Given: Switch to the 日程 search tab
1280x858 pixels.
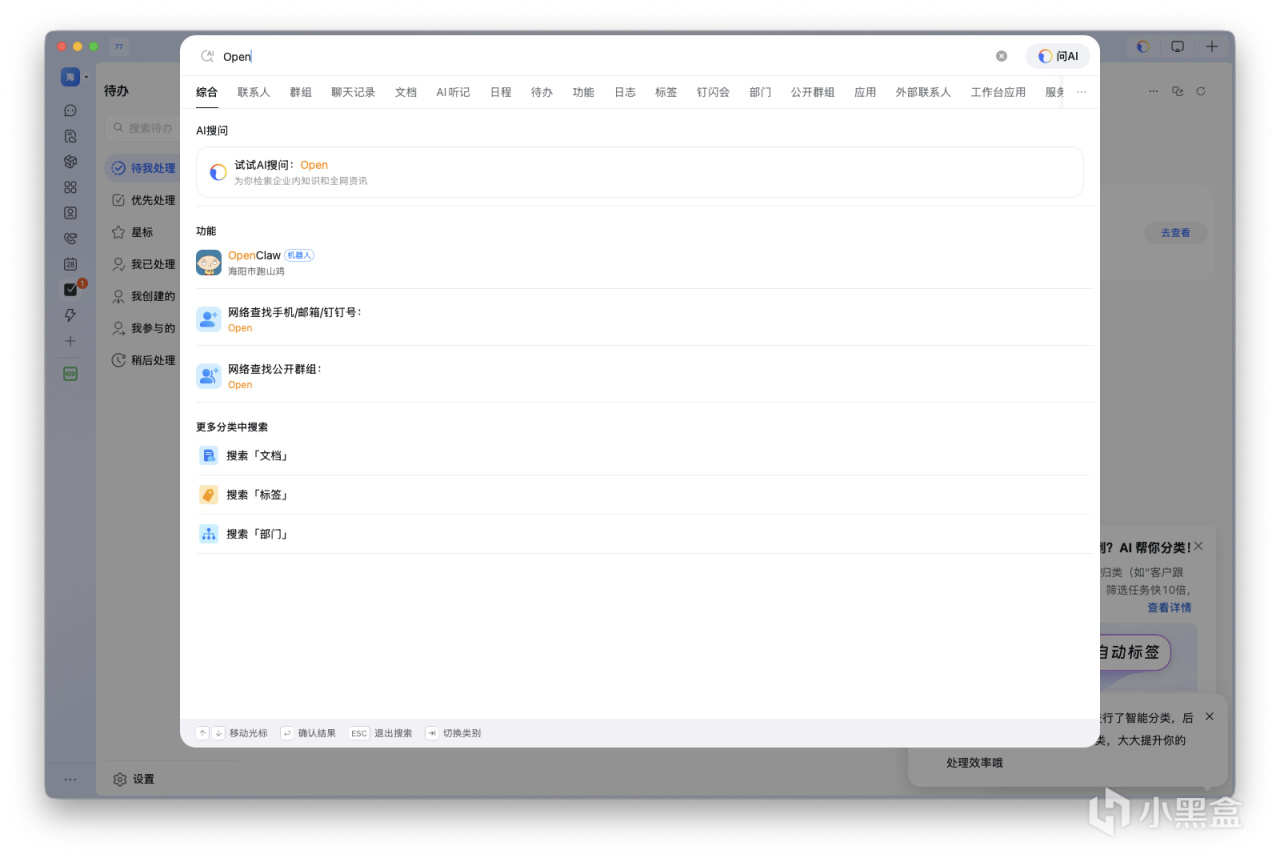Looking at the screenshot, I should coord(501,92).
